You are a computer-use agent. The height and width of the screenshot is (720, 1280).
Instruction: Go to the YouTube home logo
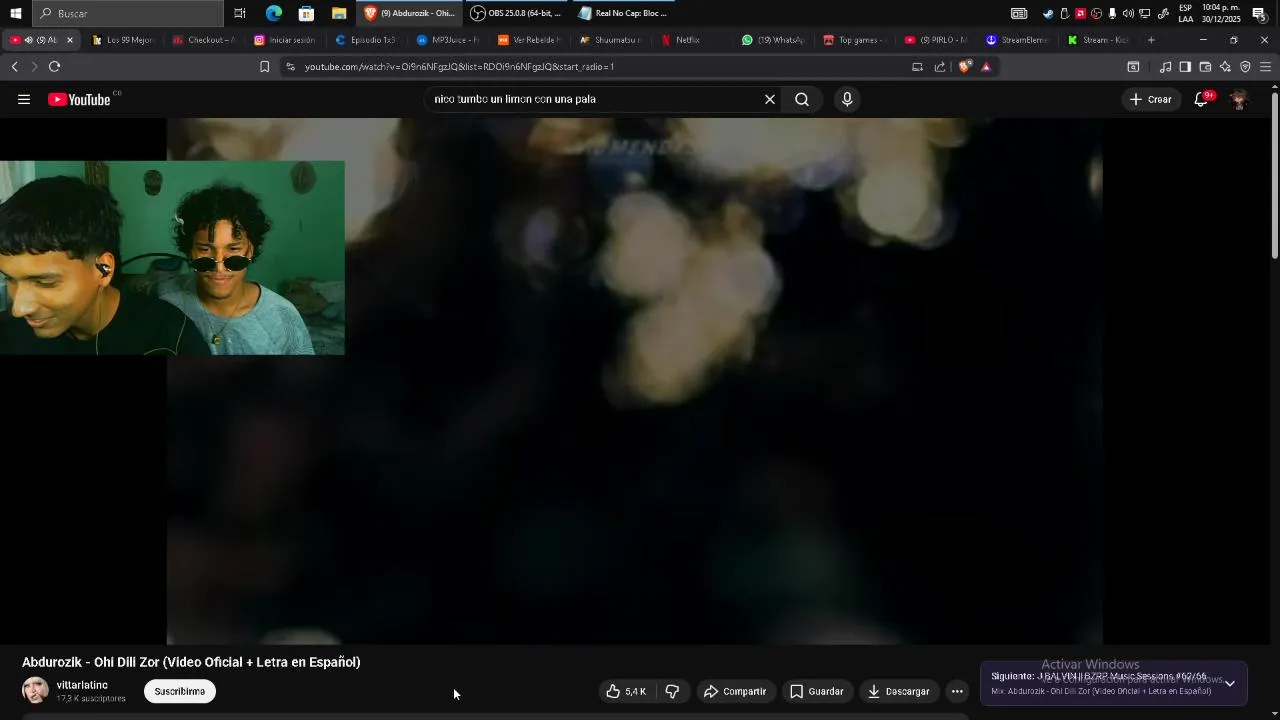click(x=79, y=99)
